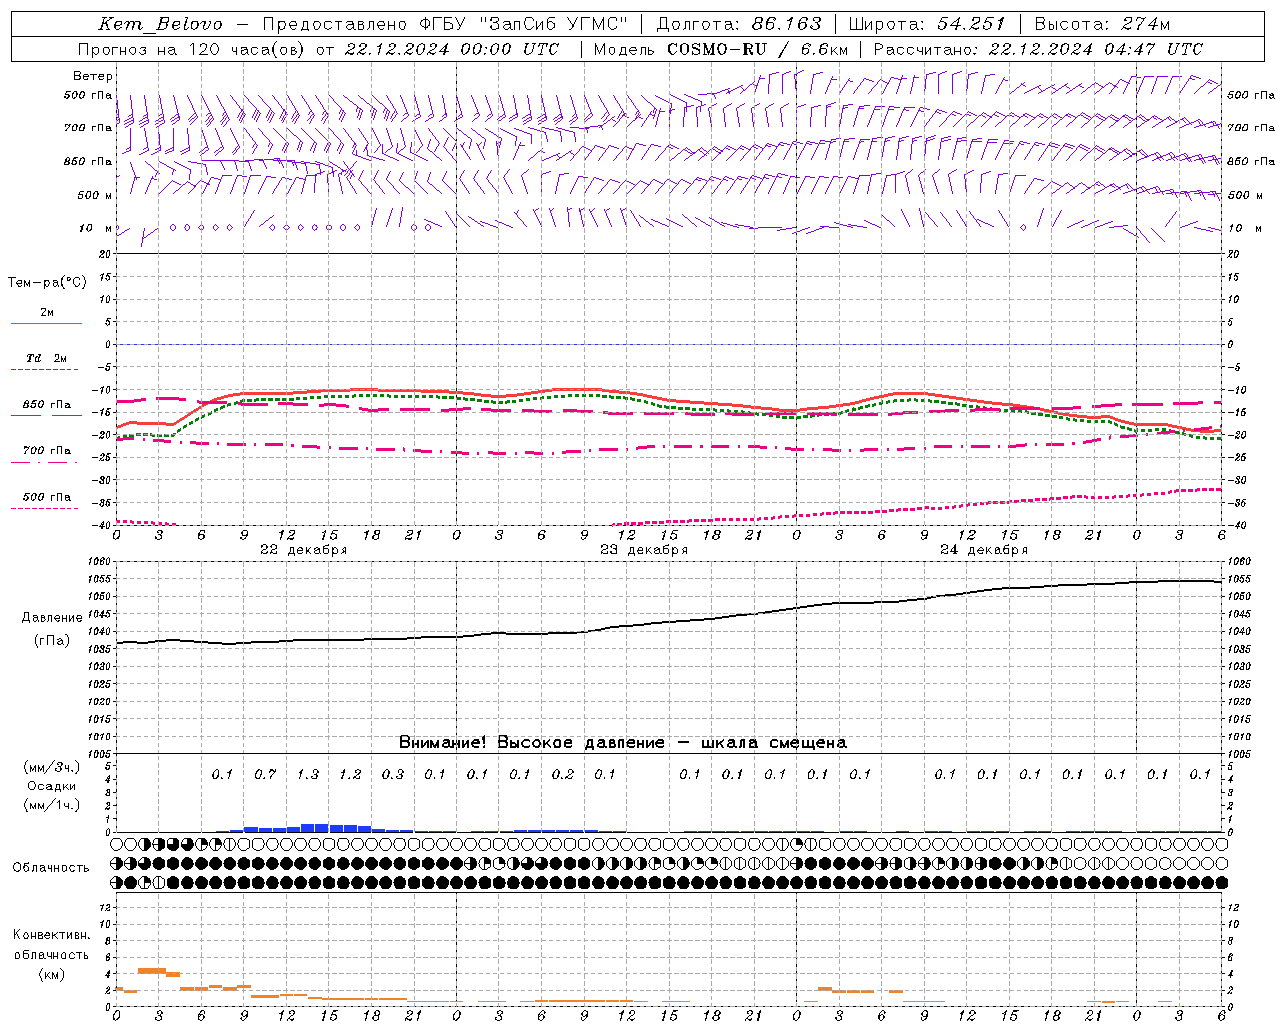Image resolution: width=1280 pixels, height=1024 pixels.
Task: Click the precipitation value '1.3'
Action: click(x=308, y=774)
